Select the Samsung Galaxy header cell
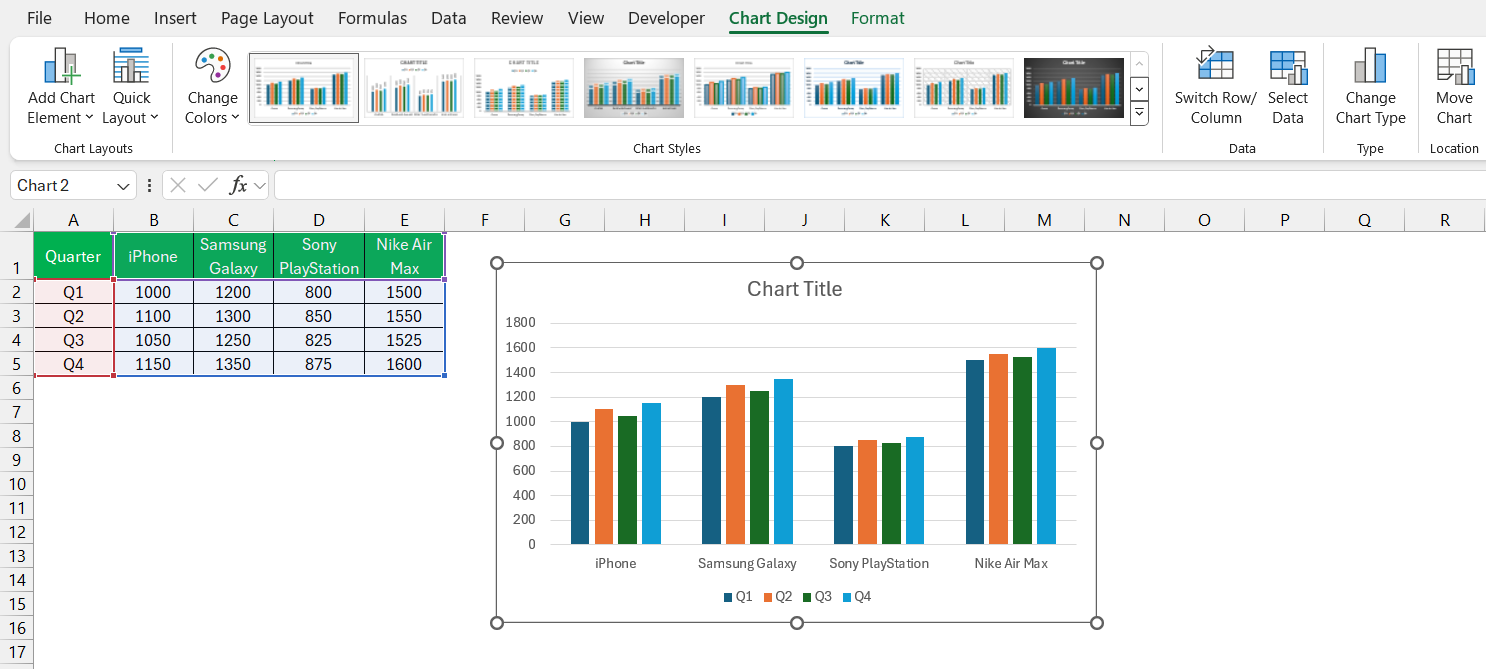 (x=233, y=256)
